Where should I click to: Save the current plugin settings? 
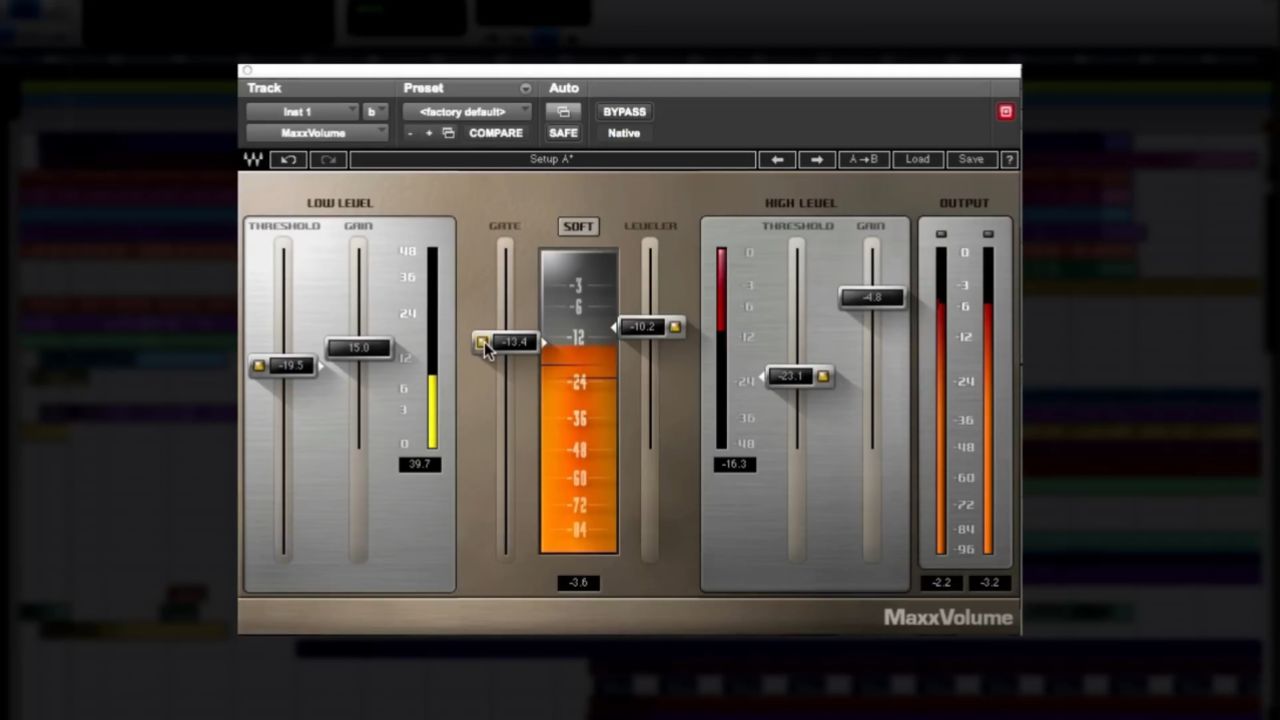969,159
